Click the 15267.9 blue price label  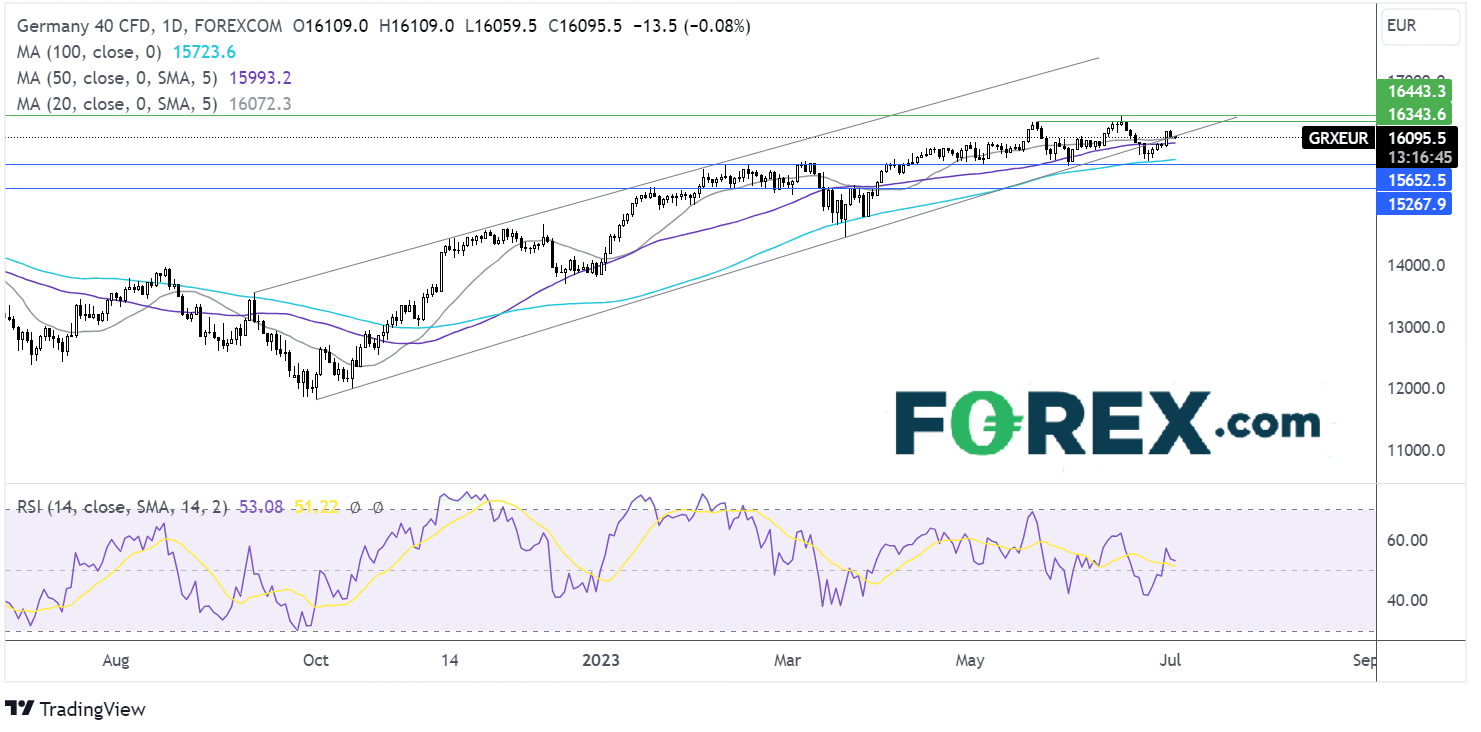click(1415, 206)
